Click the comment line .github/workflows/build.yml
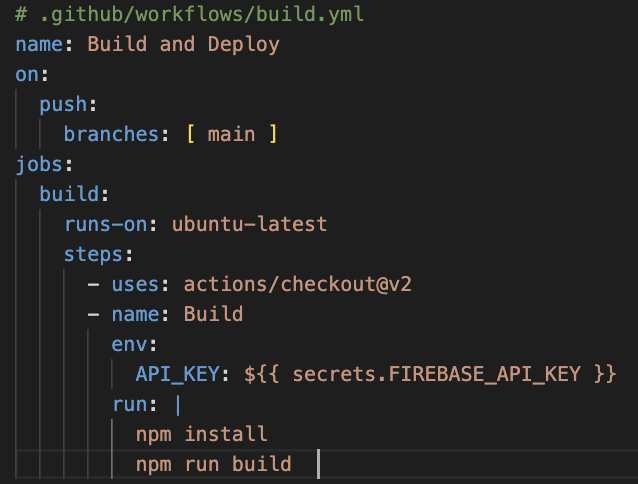The height and width of the screenshot is (484, 638). tap(189, 15)
